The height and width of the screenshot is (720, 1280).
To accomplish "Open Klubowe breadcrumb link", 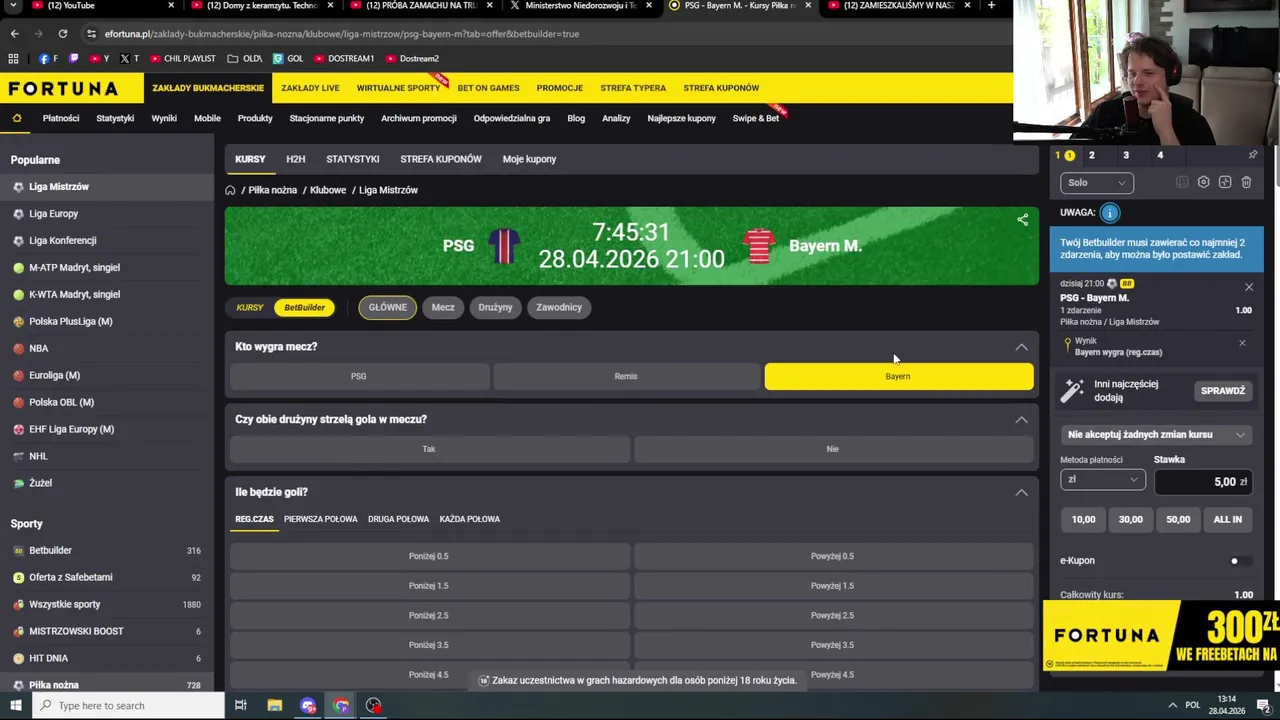I will point(328,190).
